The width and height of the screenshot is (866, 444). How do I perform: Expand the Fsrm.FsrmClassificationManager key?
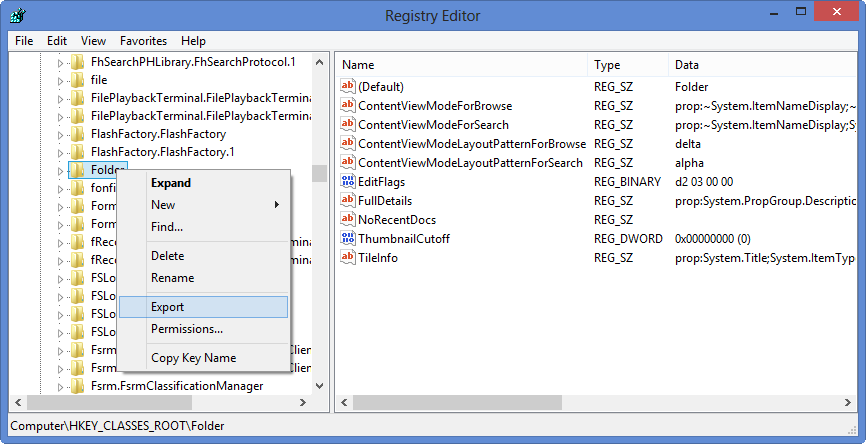pyautogui.click(x=61, y=386)
